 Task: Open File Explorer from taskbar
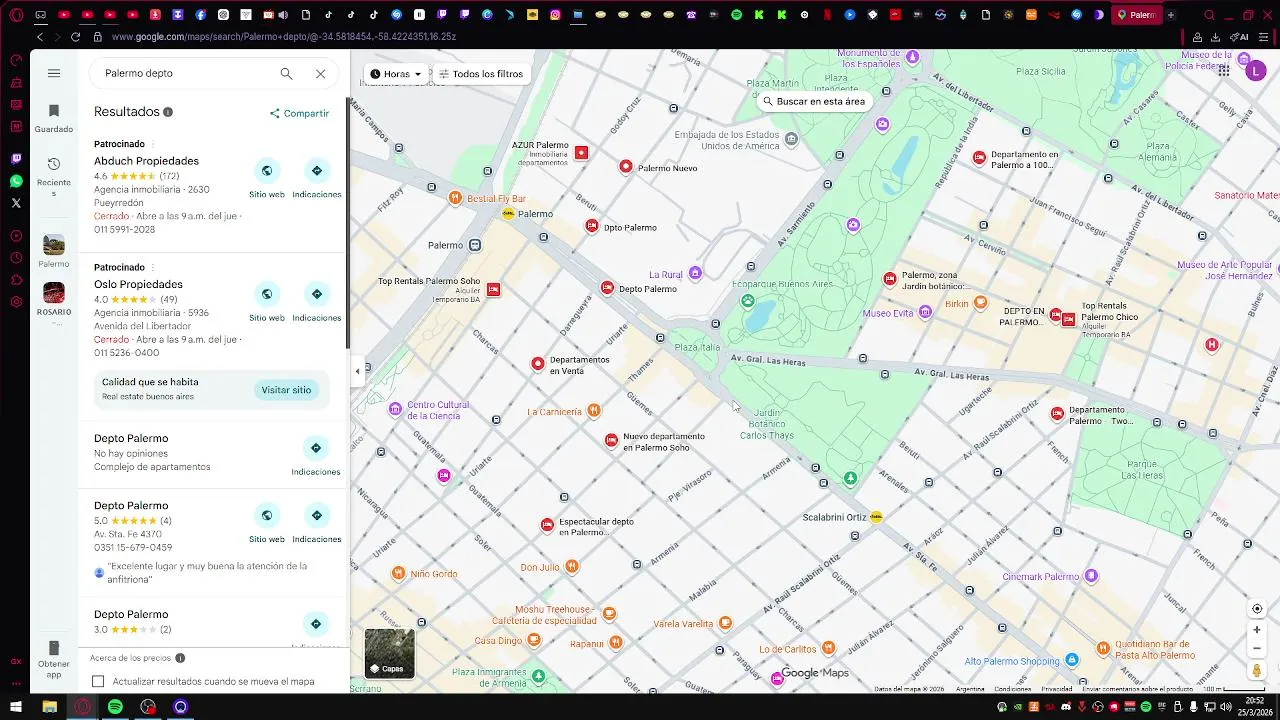point(49,707)
